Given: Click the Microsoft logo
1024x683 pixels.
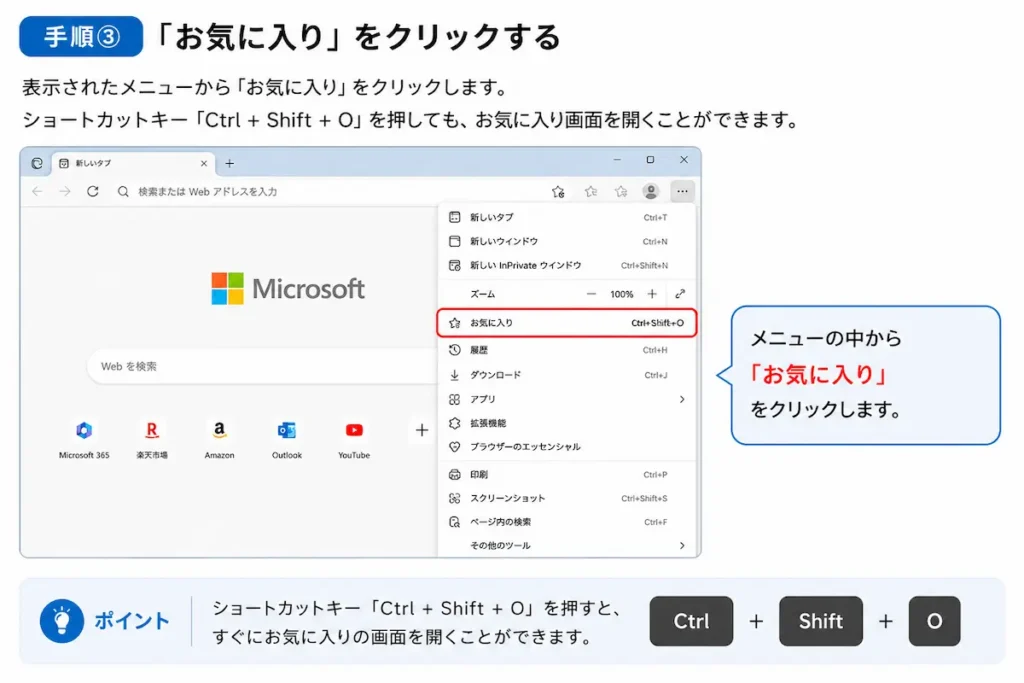Looking at the screenshot, I should [x=288, y=289].
